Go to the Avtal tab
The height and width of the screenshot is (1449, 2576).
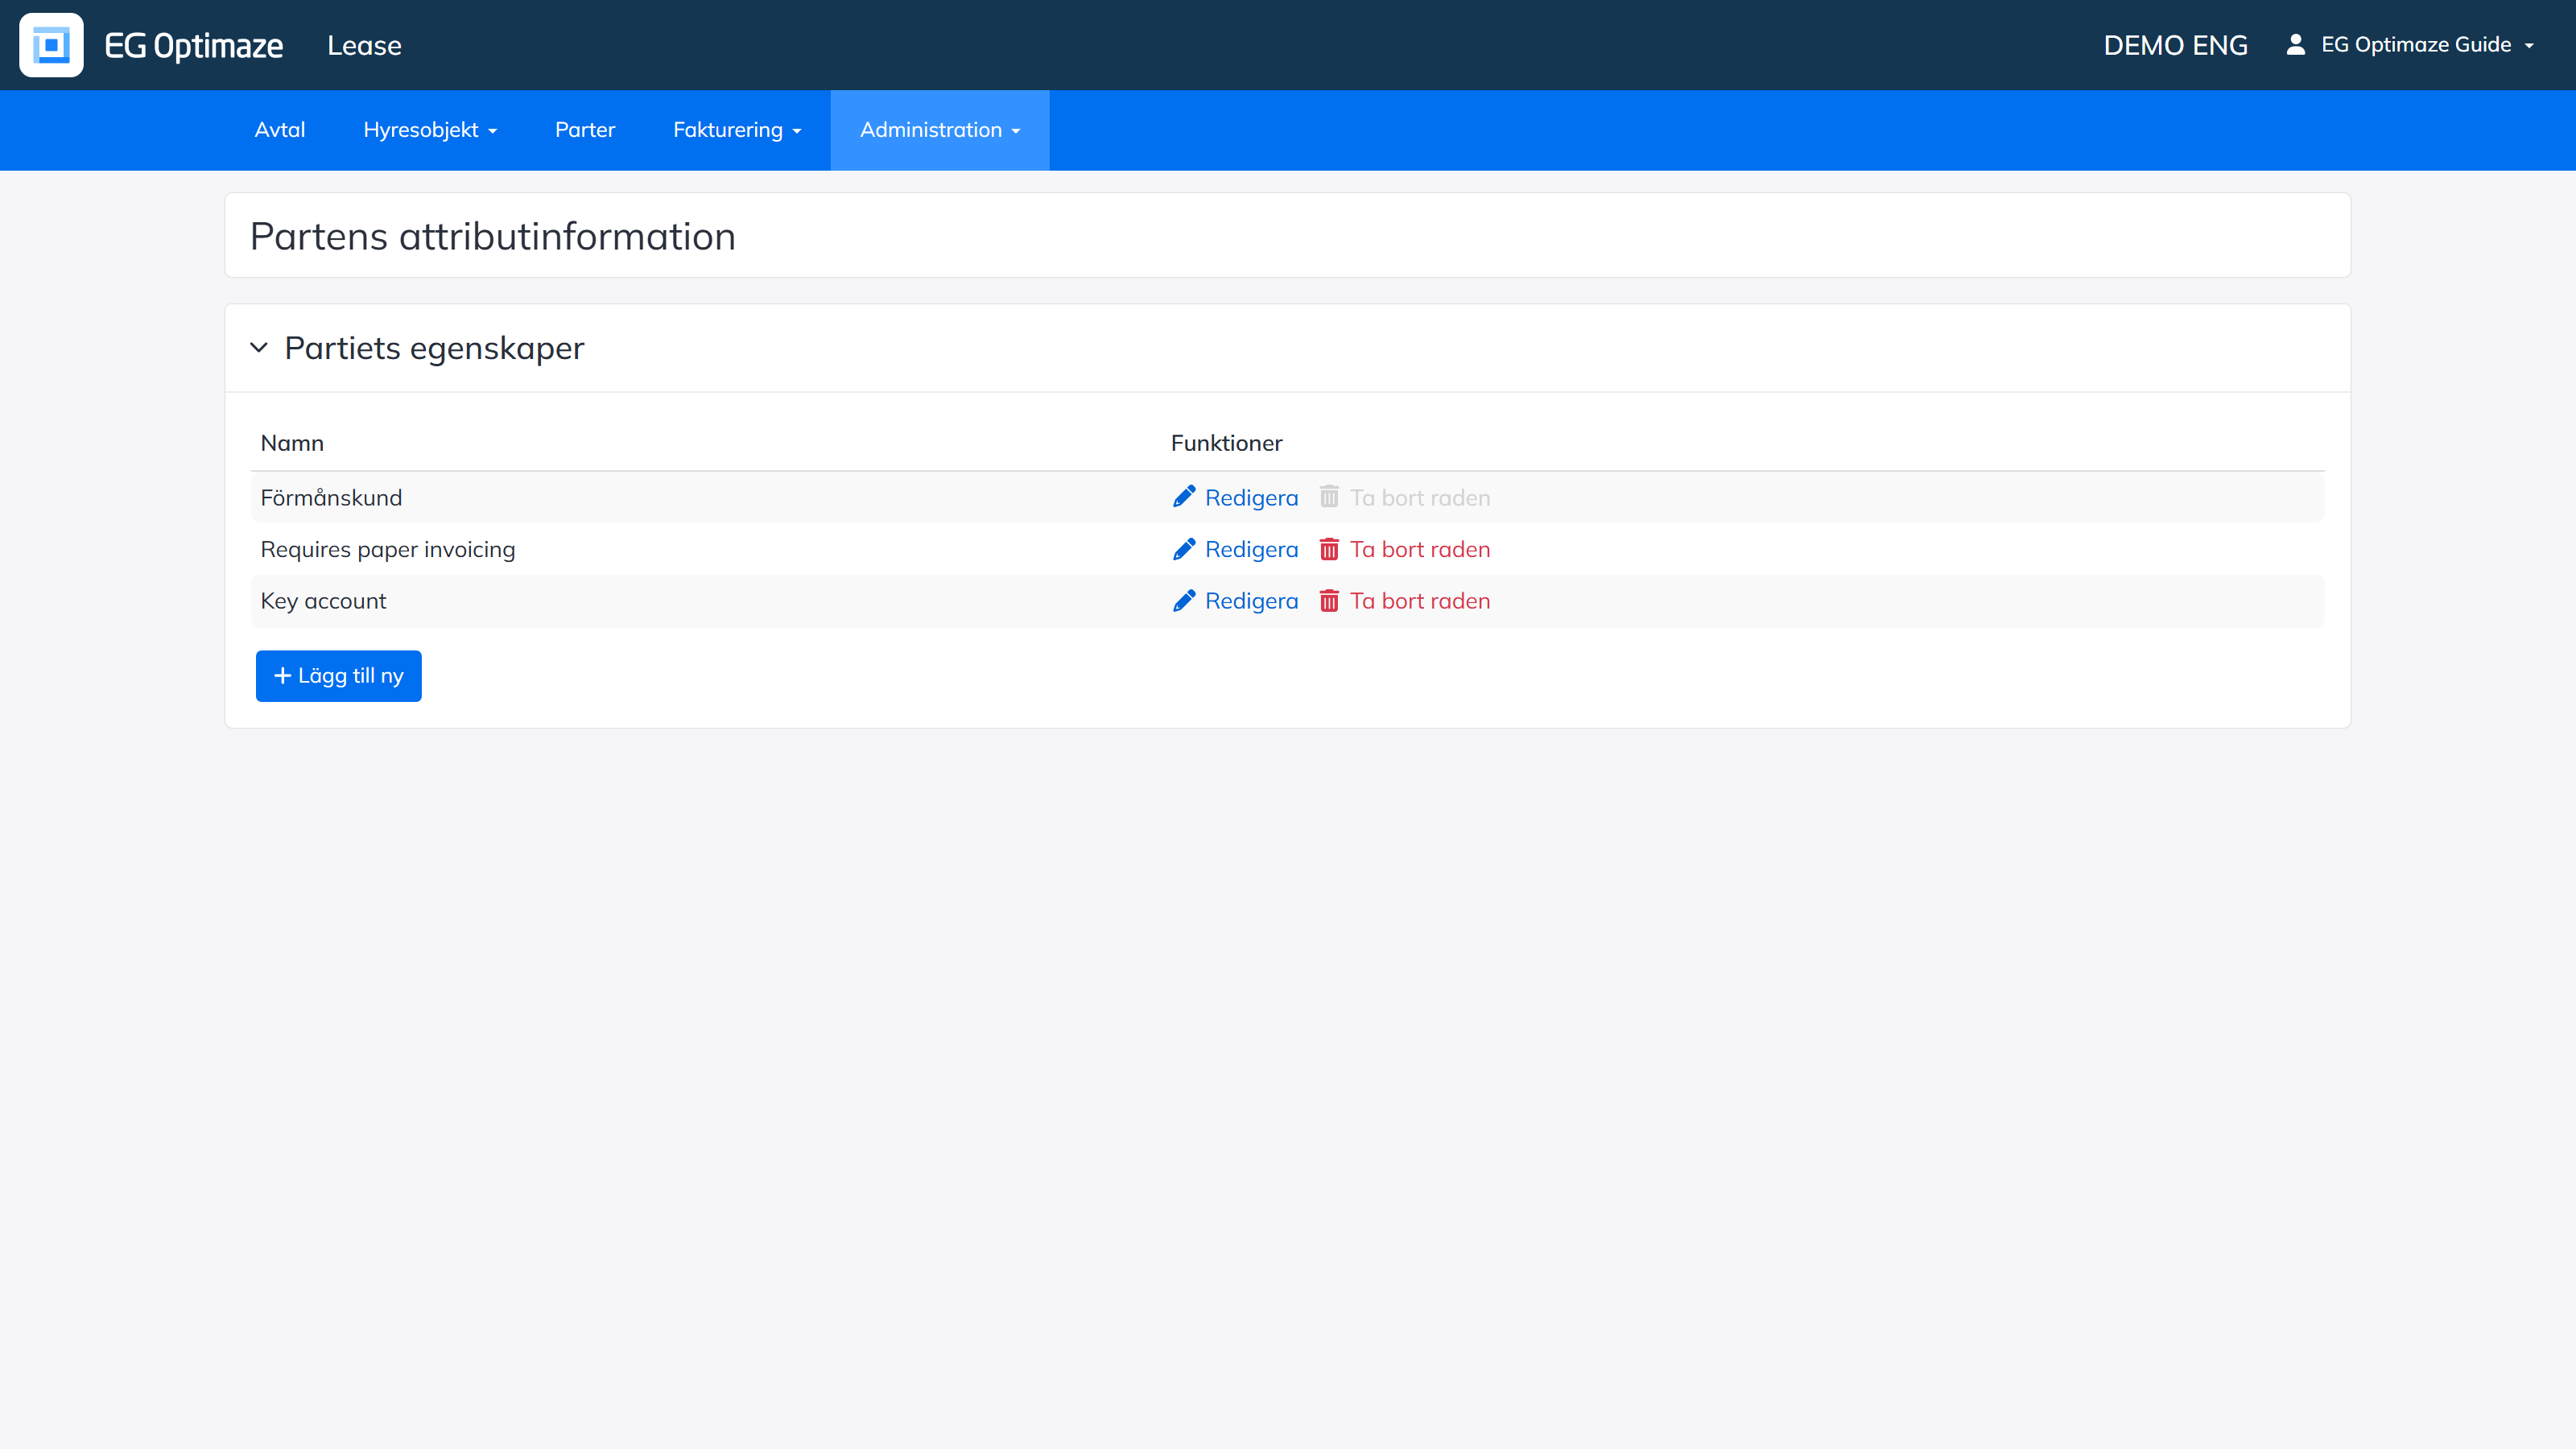point(280,130)
